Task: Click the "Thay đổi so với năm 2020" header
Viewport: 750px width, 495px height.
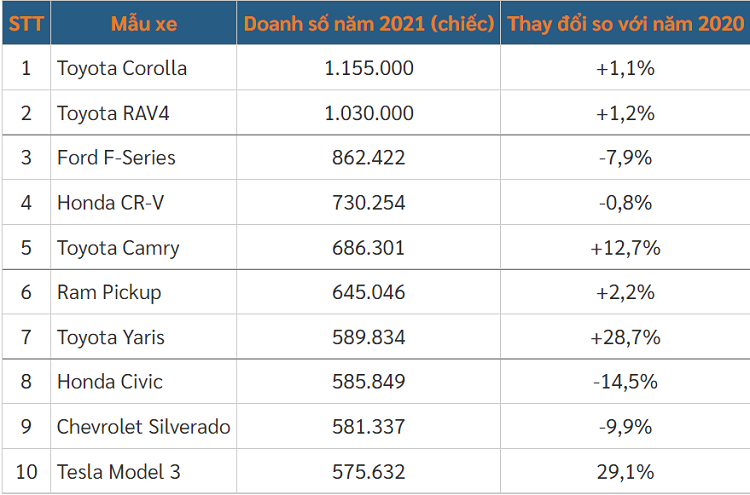Action: tap(625, 23)
